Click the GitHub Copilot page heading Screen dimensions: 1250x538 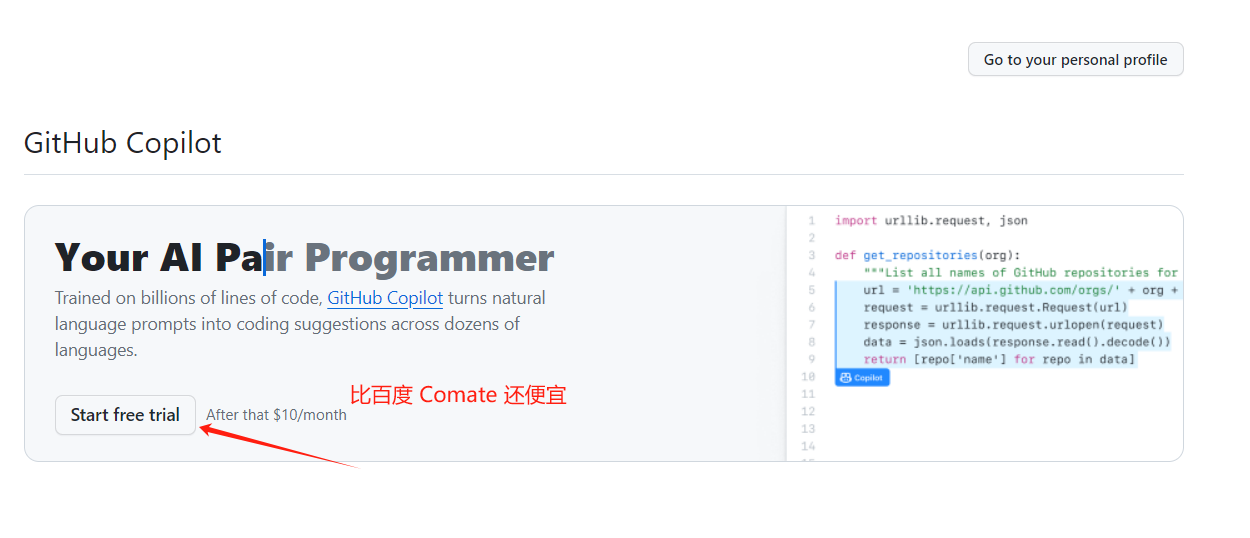point(123,143)
